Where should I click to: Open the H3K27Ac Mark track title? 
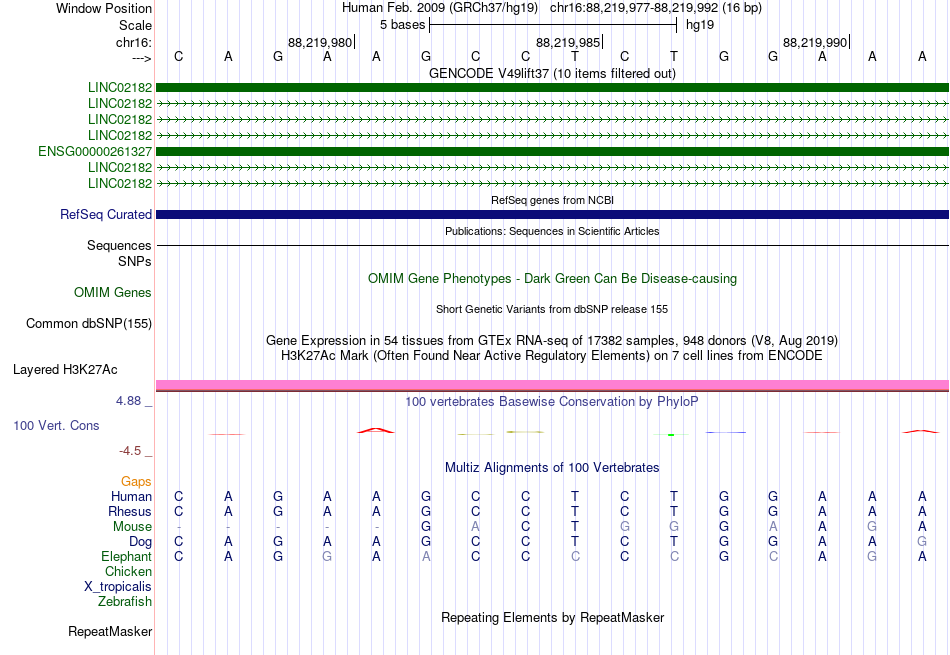pyautogui.click(x=552, y=356)
